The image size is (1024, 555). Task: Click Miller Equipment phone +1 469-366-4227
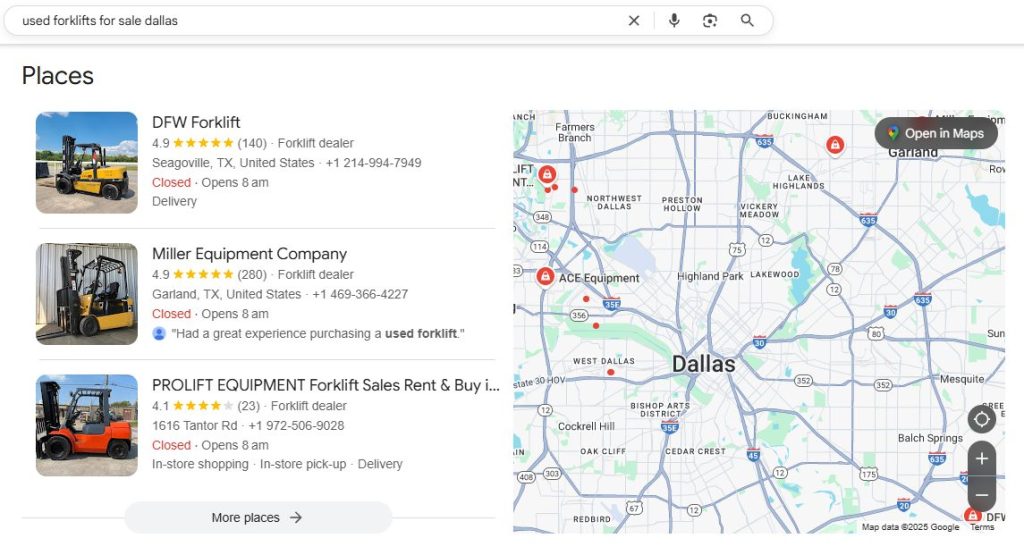(x=360, y=294)
